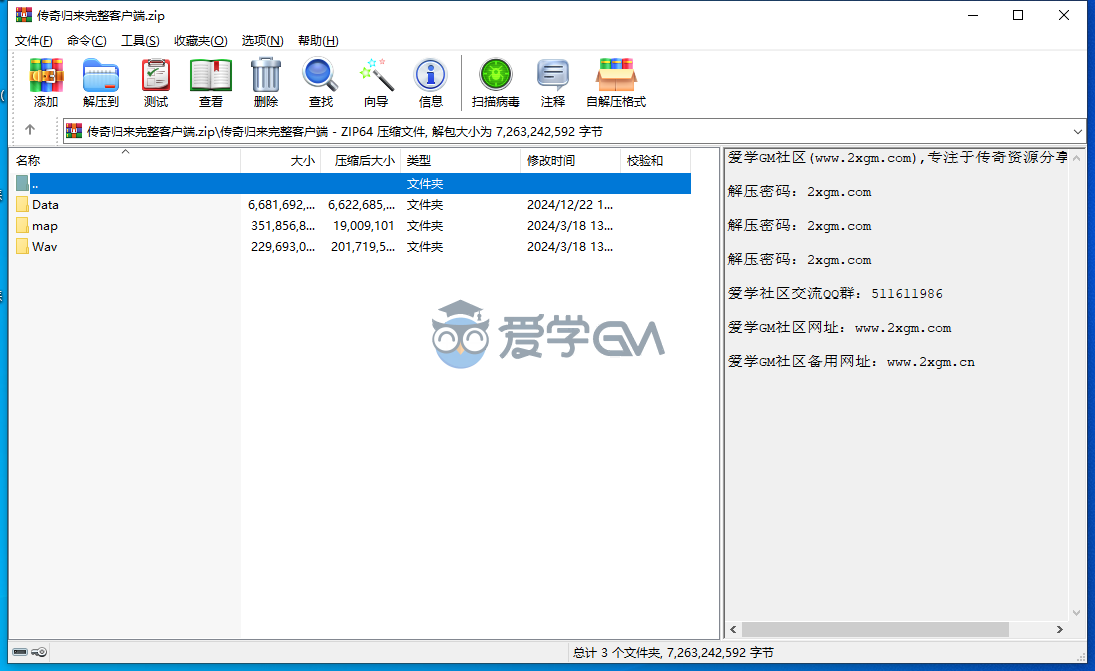Click the Wav folder icon

tap(22, 246)
